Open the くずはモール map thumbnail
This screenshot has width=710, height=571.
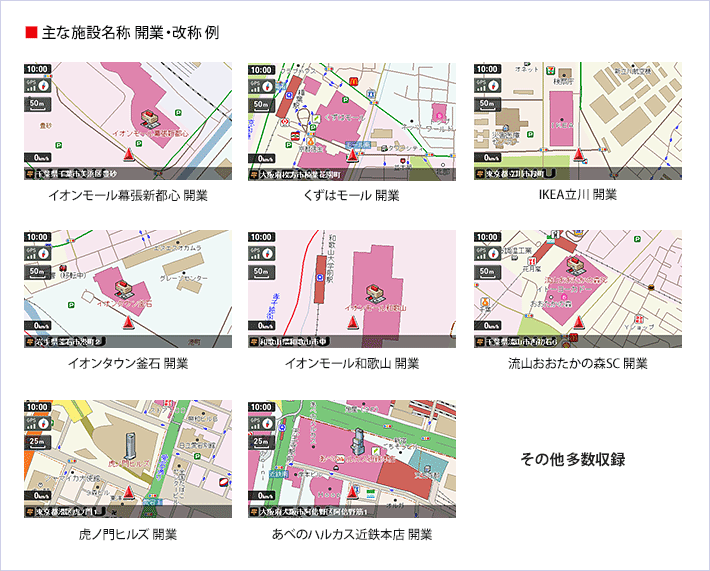[352, 121]
